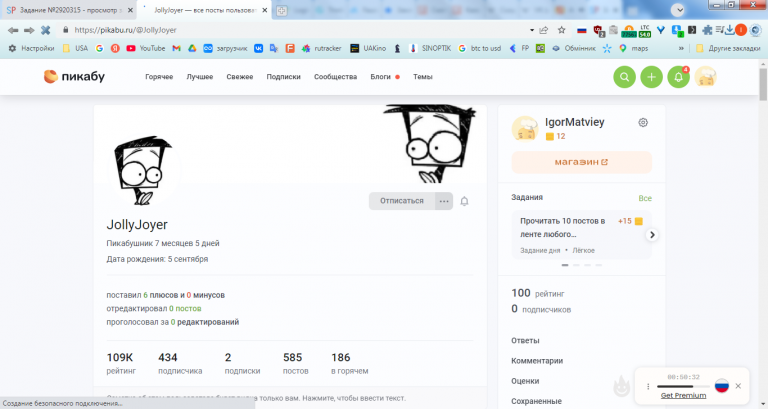Open the UAKino bookmark
This screenshot has height=409, width=768.
click(368, 48)
